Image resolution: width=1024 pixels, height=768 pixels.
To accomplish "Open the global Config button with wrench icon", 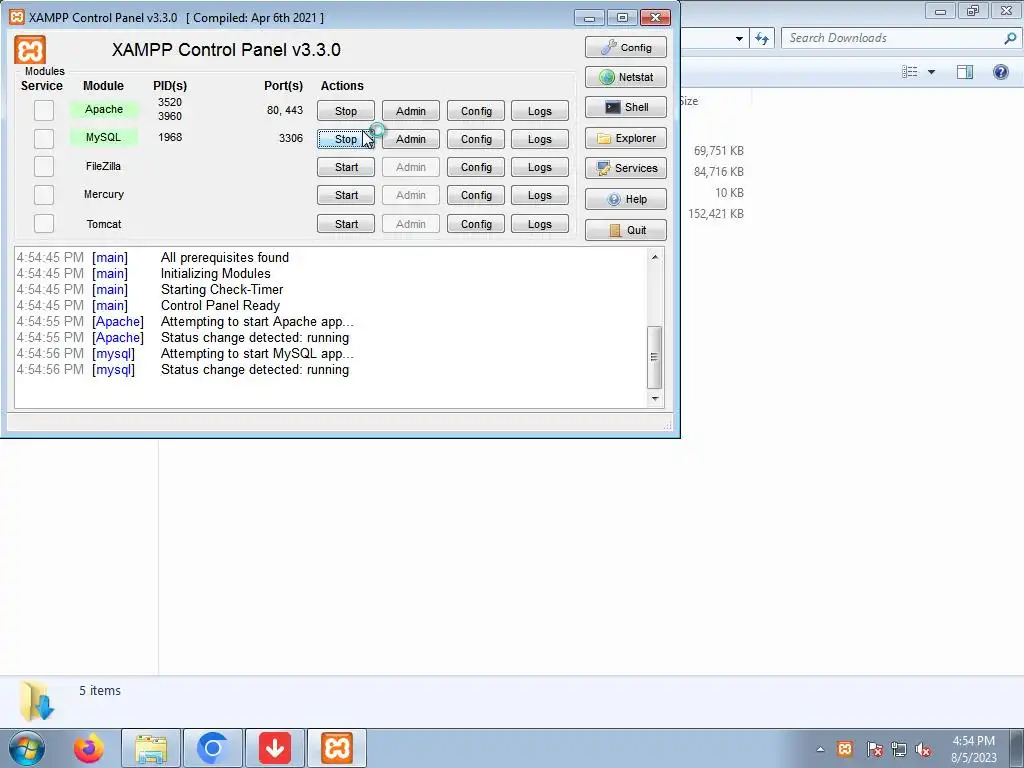I will click(626, 47).
